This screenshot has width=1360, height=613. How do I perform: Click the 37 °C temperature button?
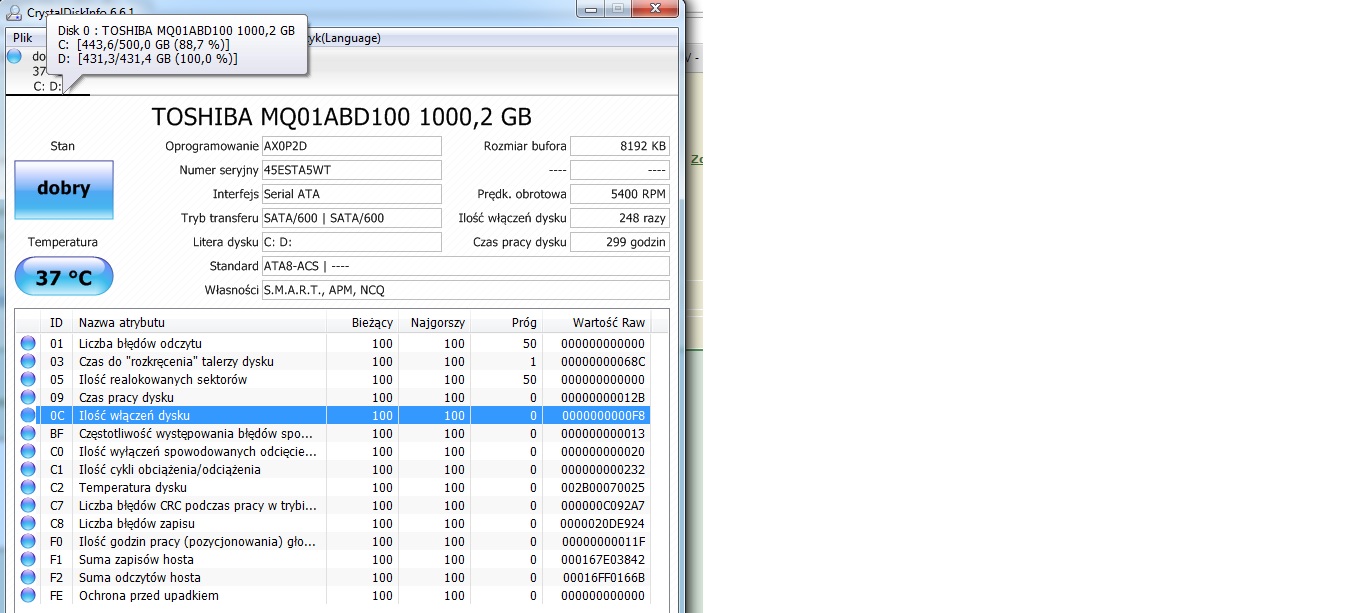point(64,277)
